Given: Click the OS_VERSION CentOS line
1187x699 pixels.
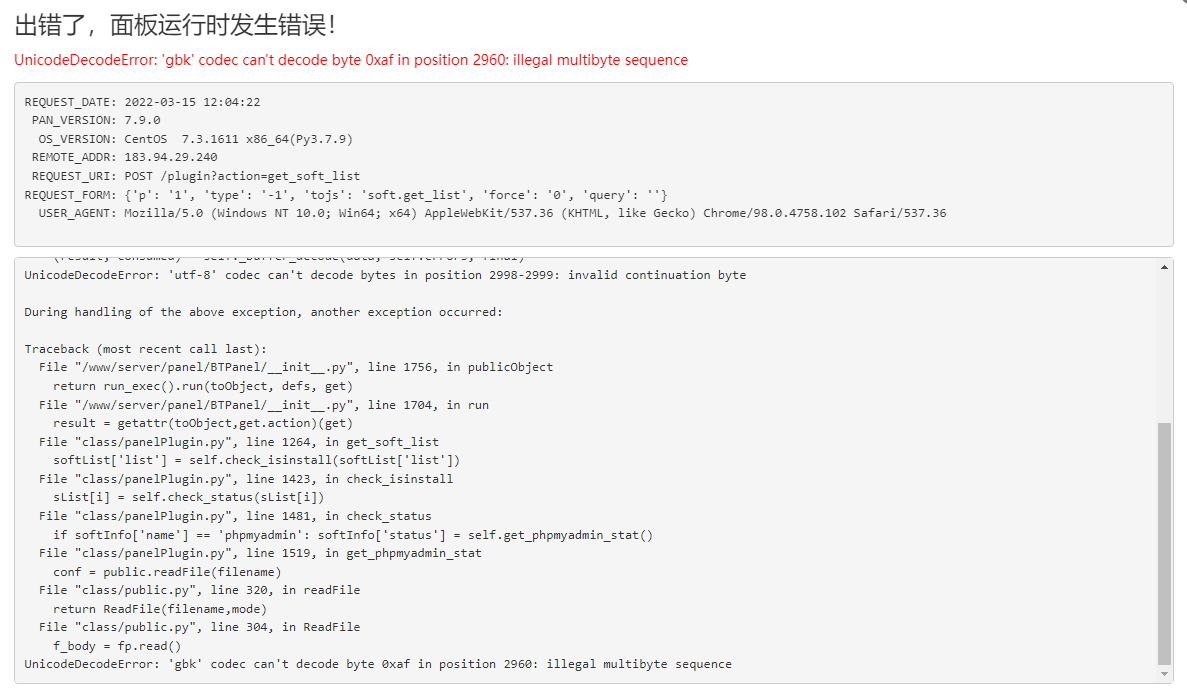Looking at the screenshot, I should 195,139.
